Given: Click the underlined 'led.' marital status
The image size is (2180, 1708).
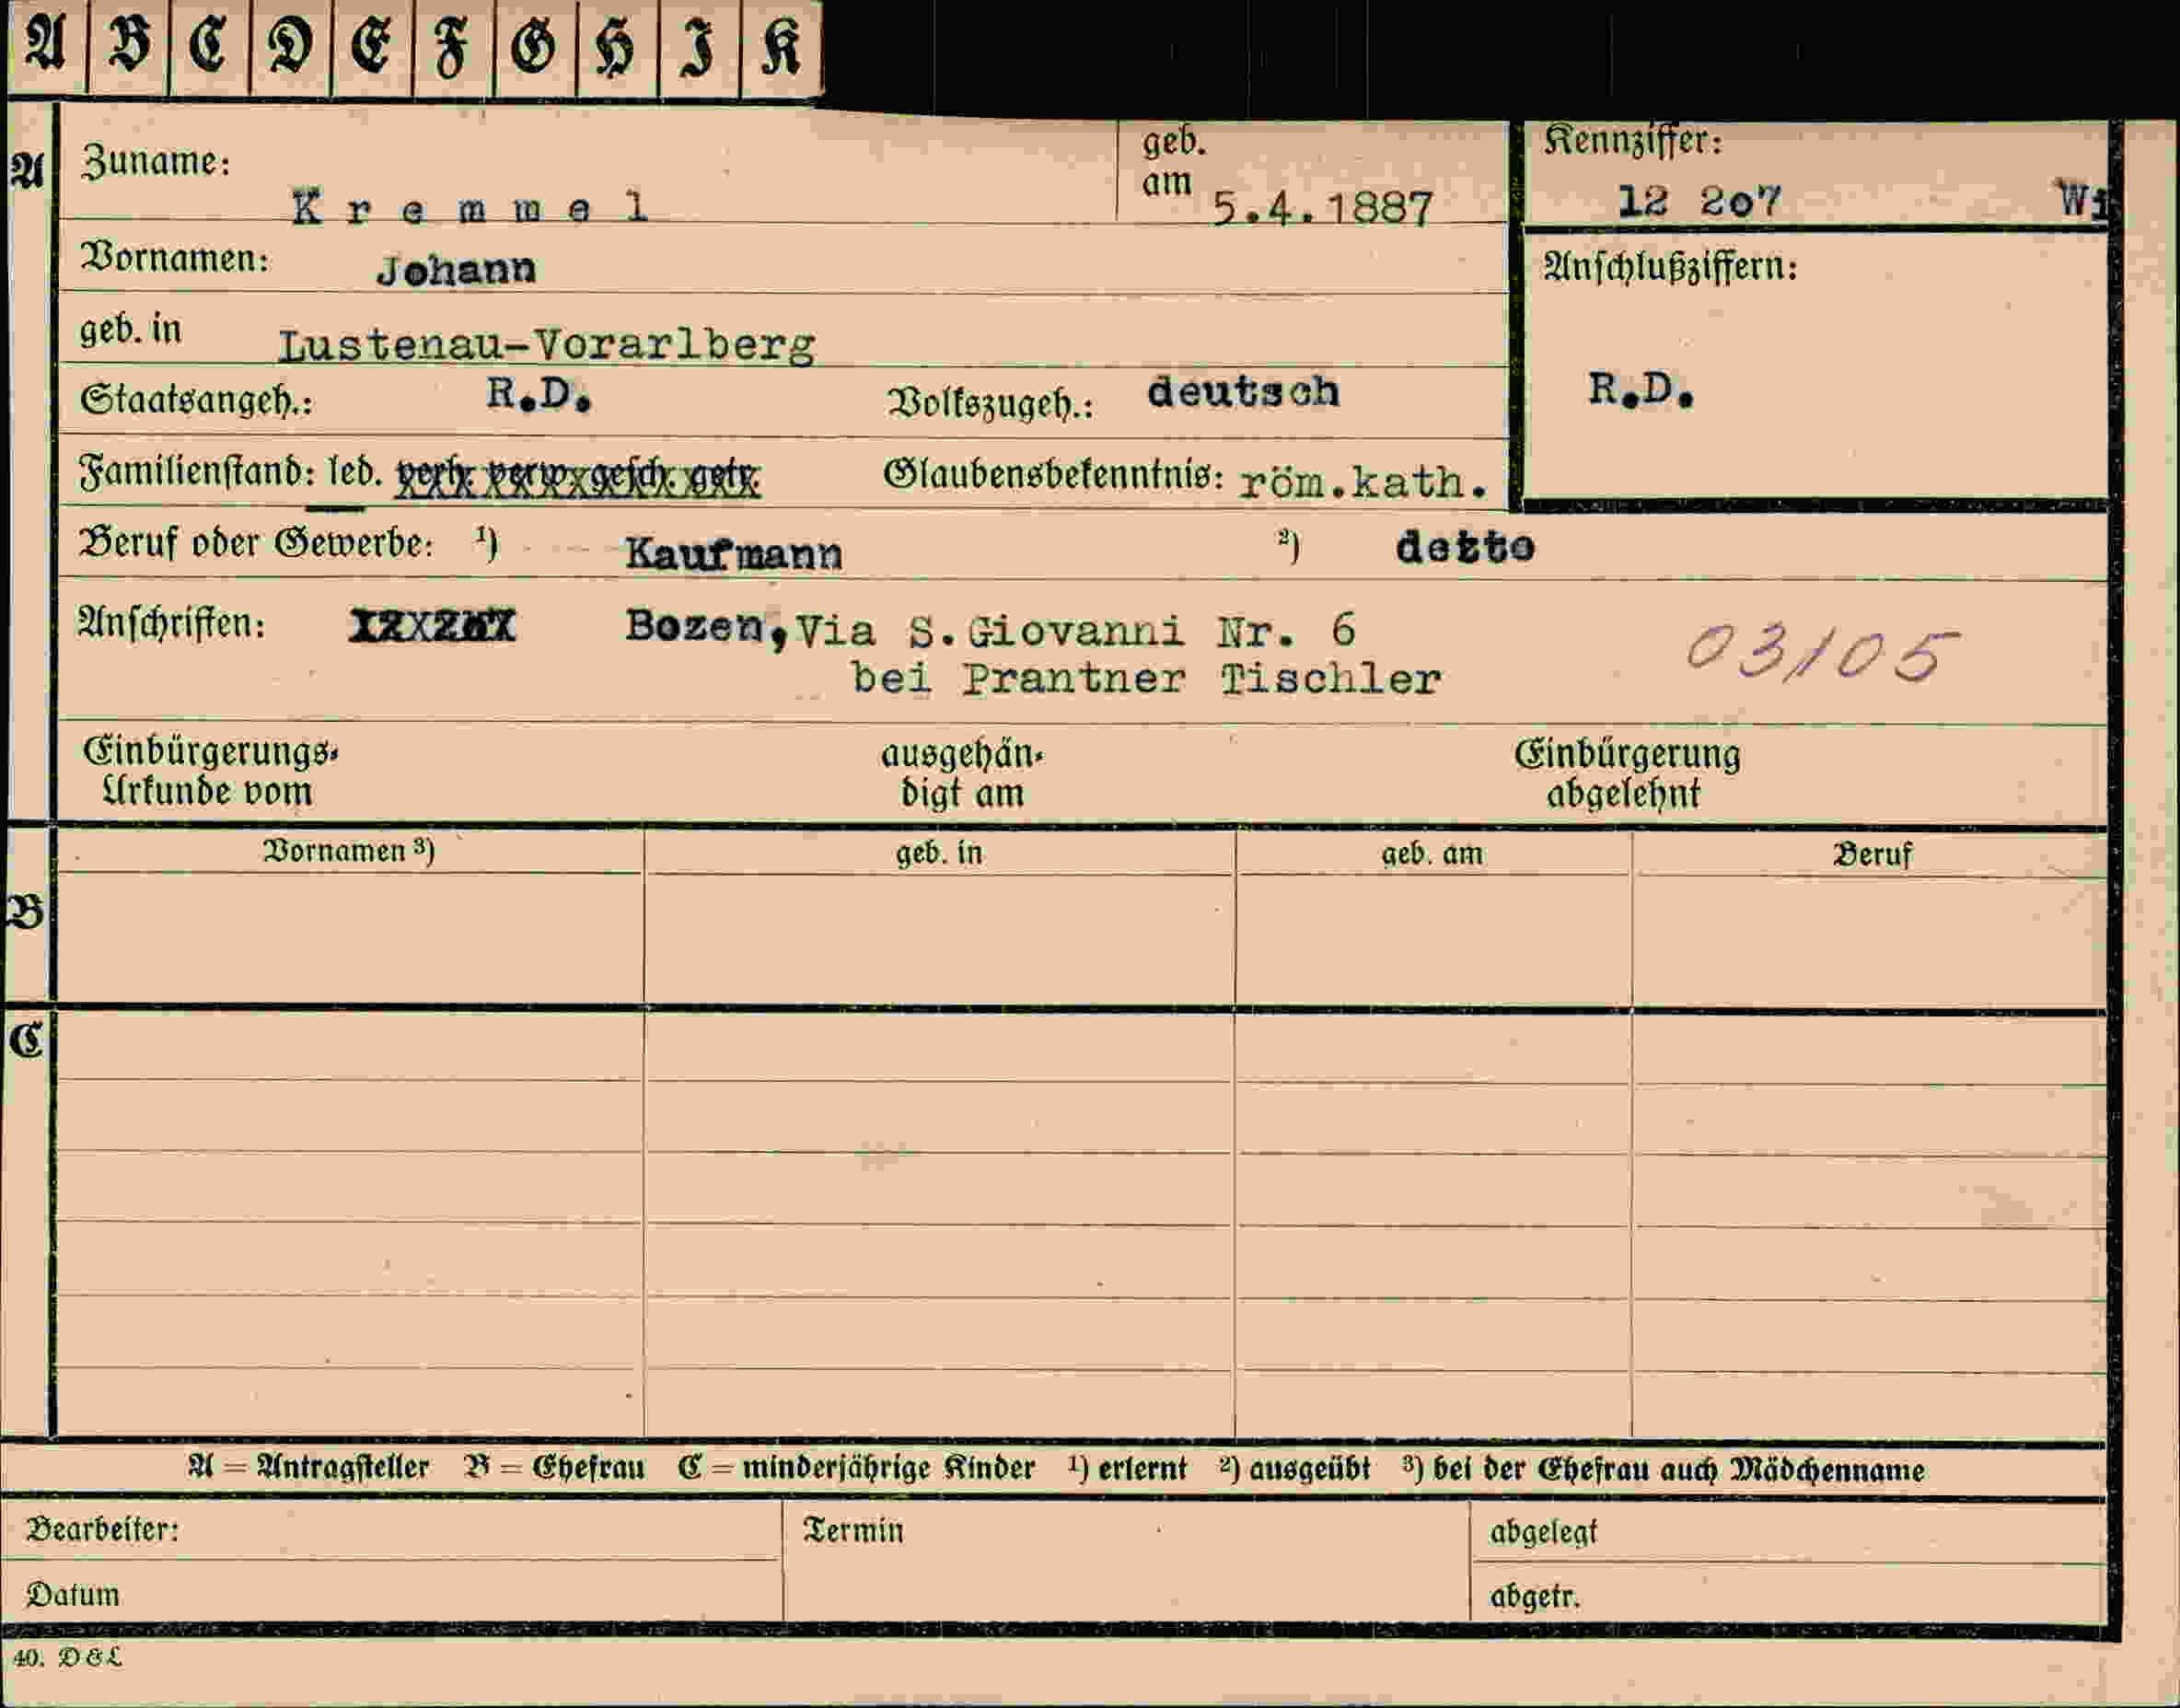Looking at the screenshot, I should tap(355, 473).
